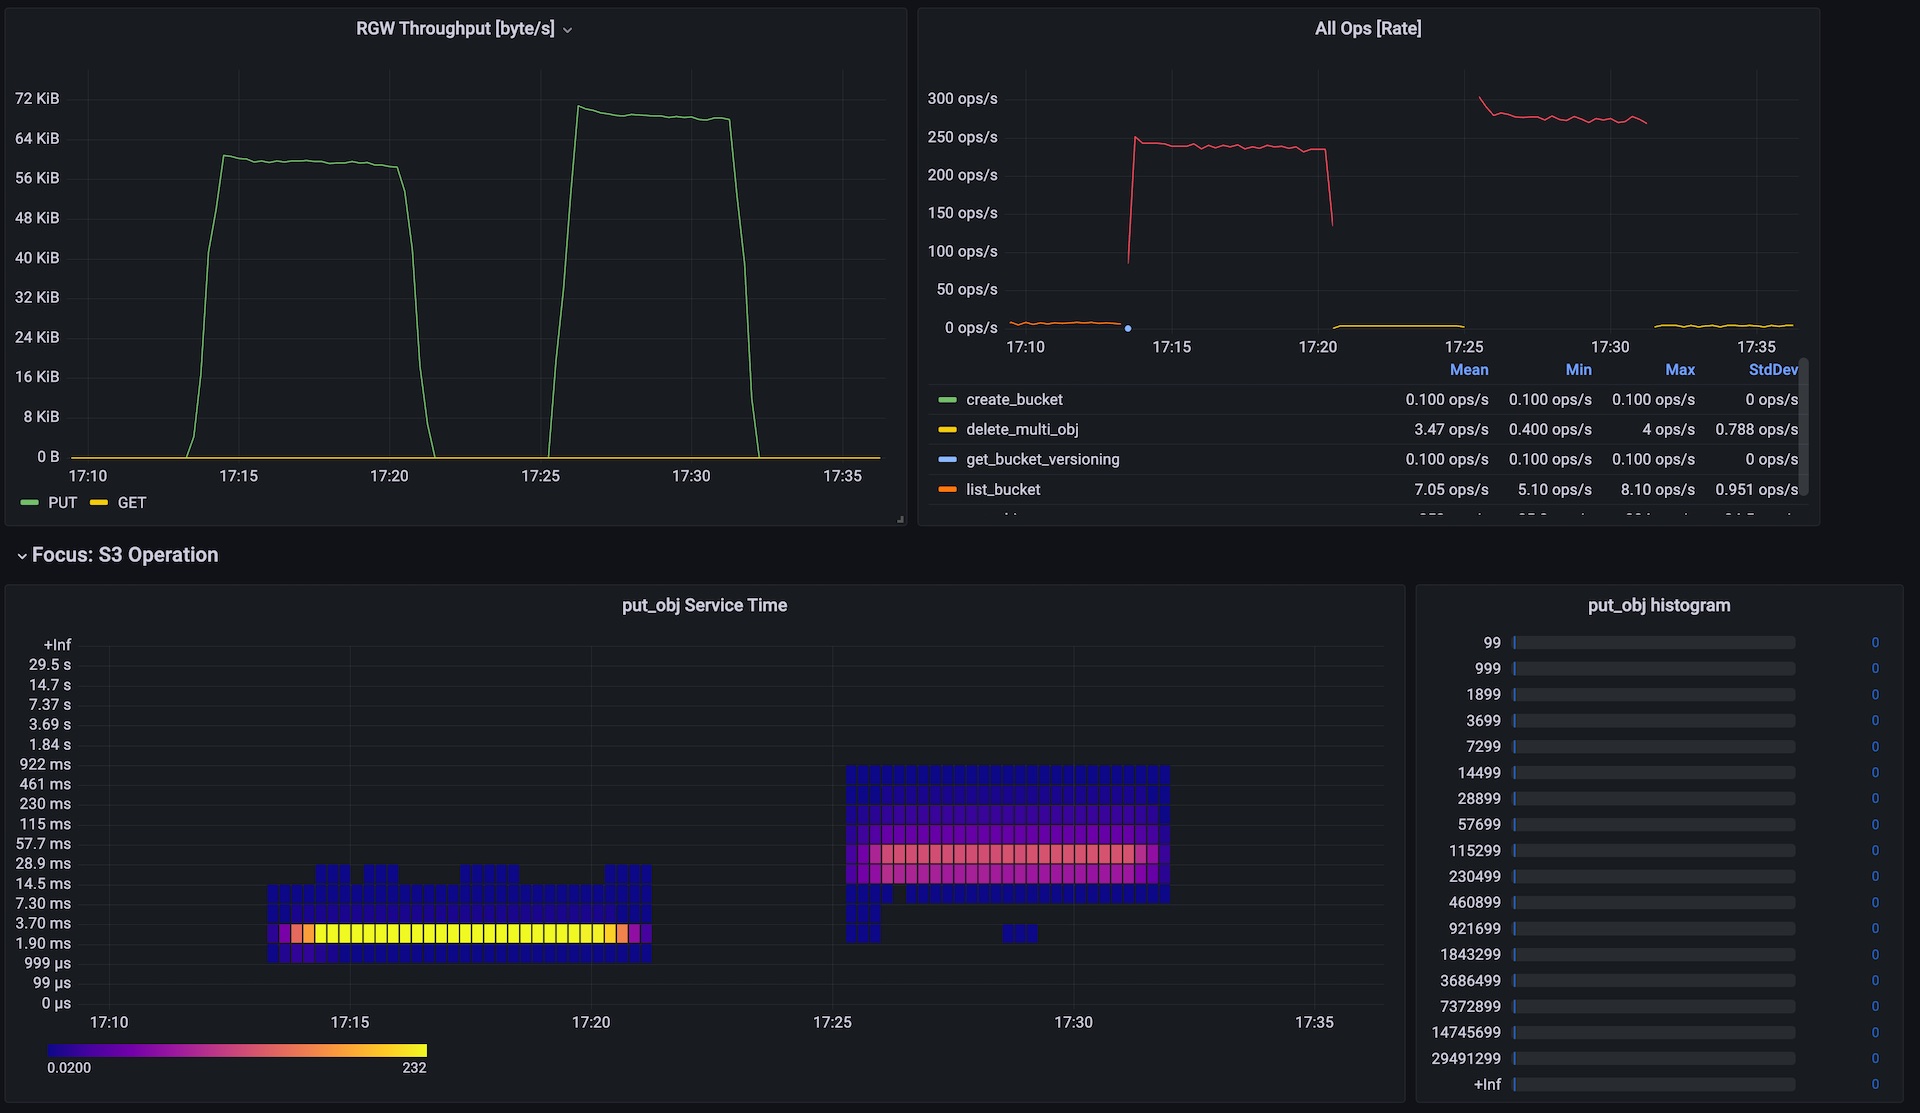
Task: Click the blue data point on All Ops graph
Action: pyautogui.click(x=1128, y=328)
